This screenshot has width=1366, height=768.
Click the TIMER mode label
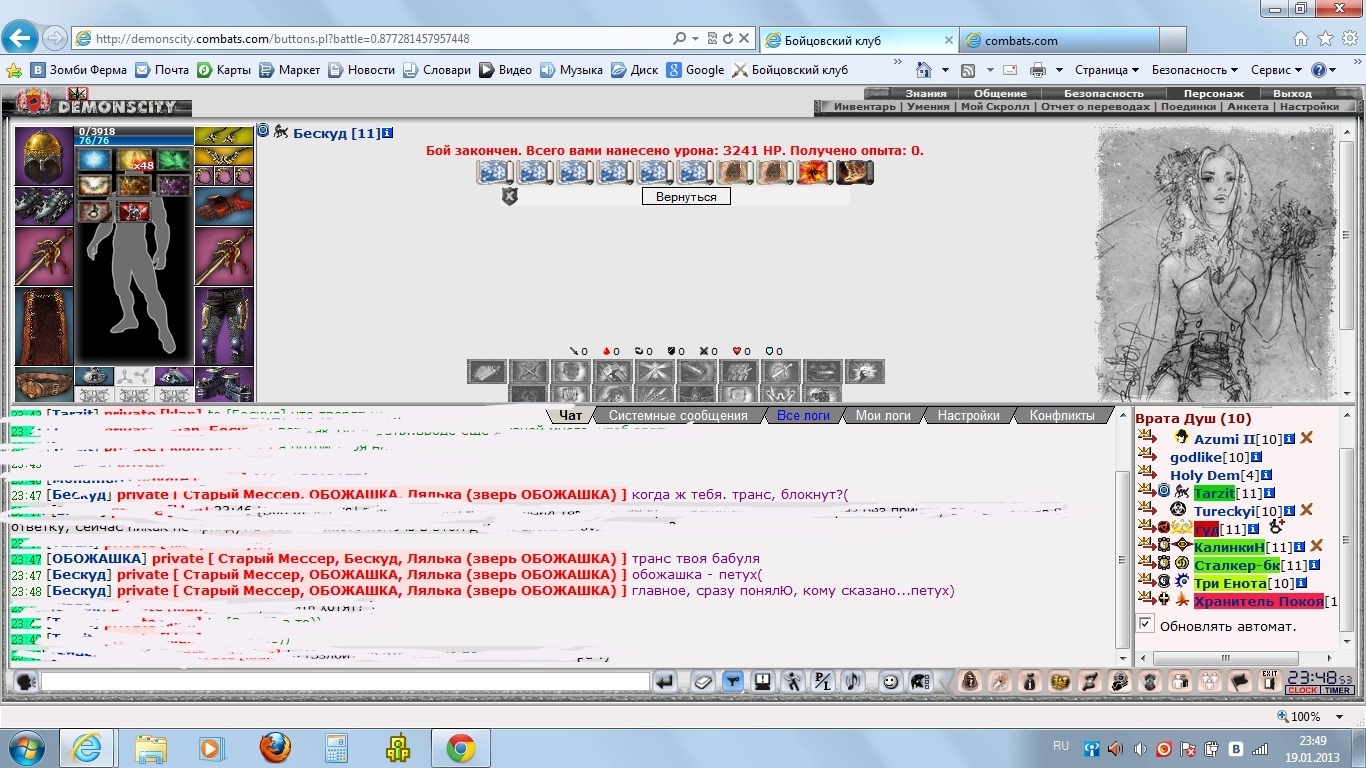(x=1337, y=691)
